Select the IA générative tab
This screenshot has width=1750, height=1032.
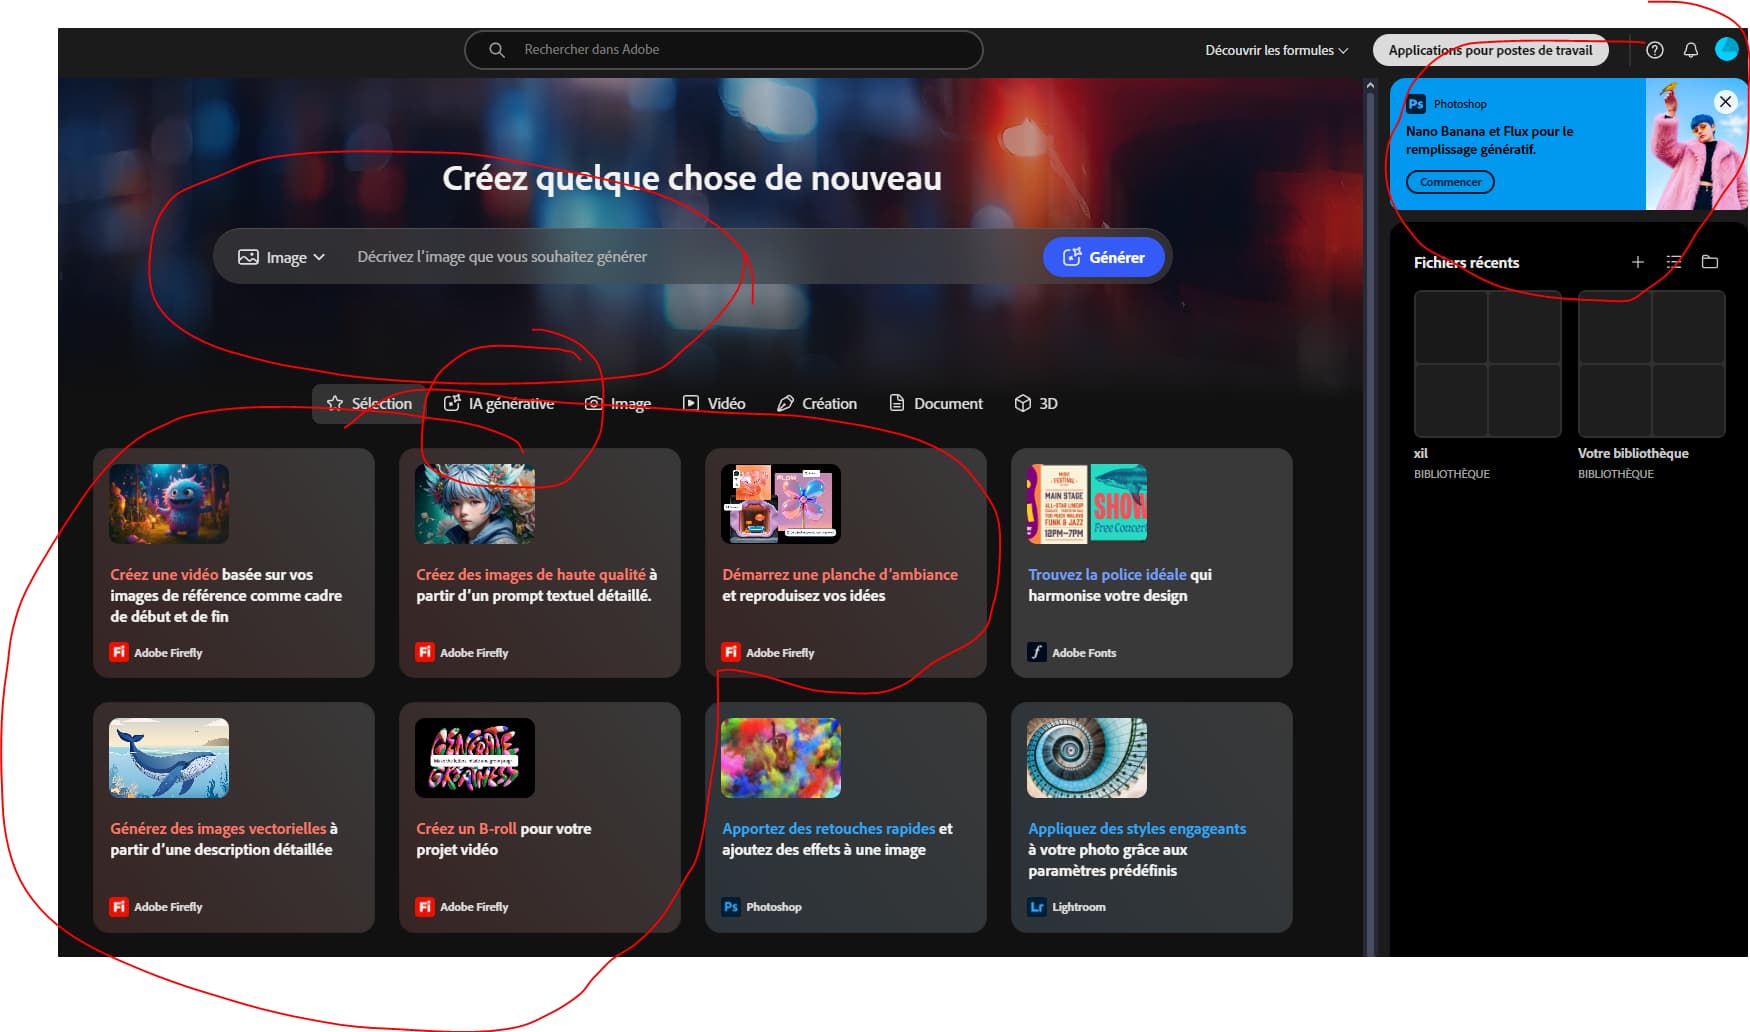(x=499, y=403)
